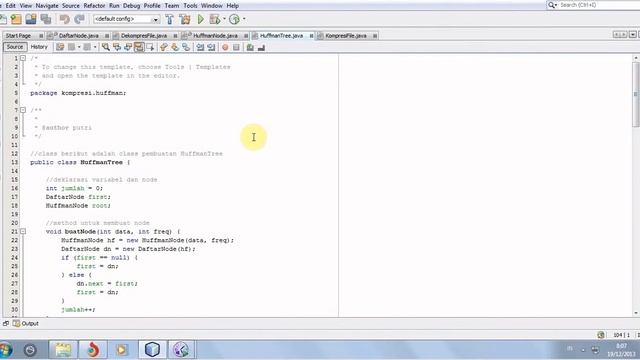Image resolution: width=640 pixels, height=360 pixels.
Task: Open the Tools menu
Action: [190, 6]
